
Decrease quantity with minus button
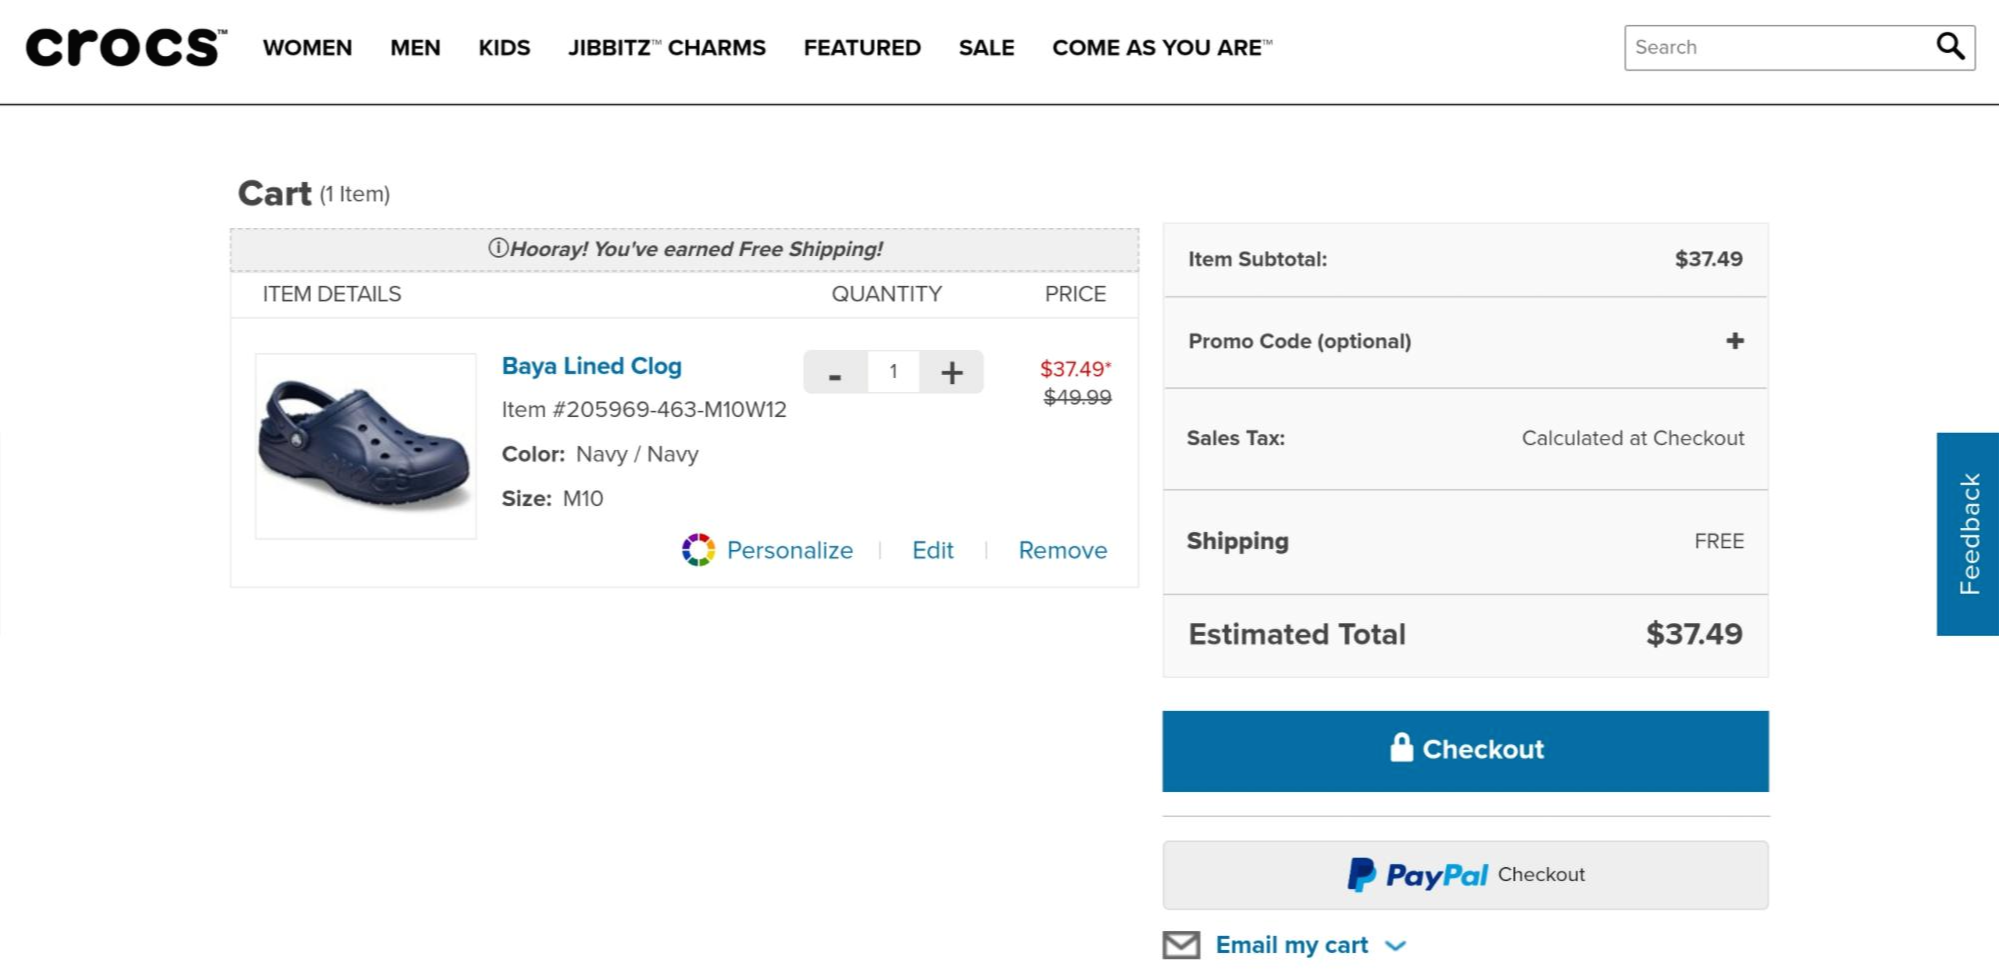coord(835,372)
